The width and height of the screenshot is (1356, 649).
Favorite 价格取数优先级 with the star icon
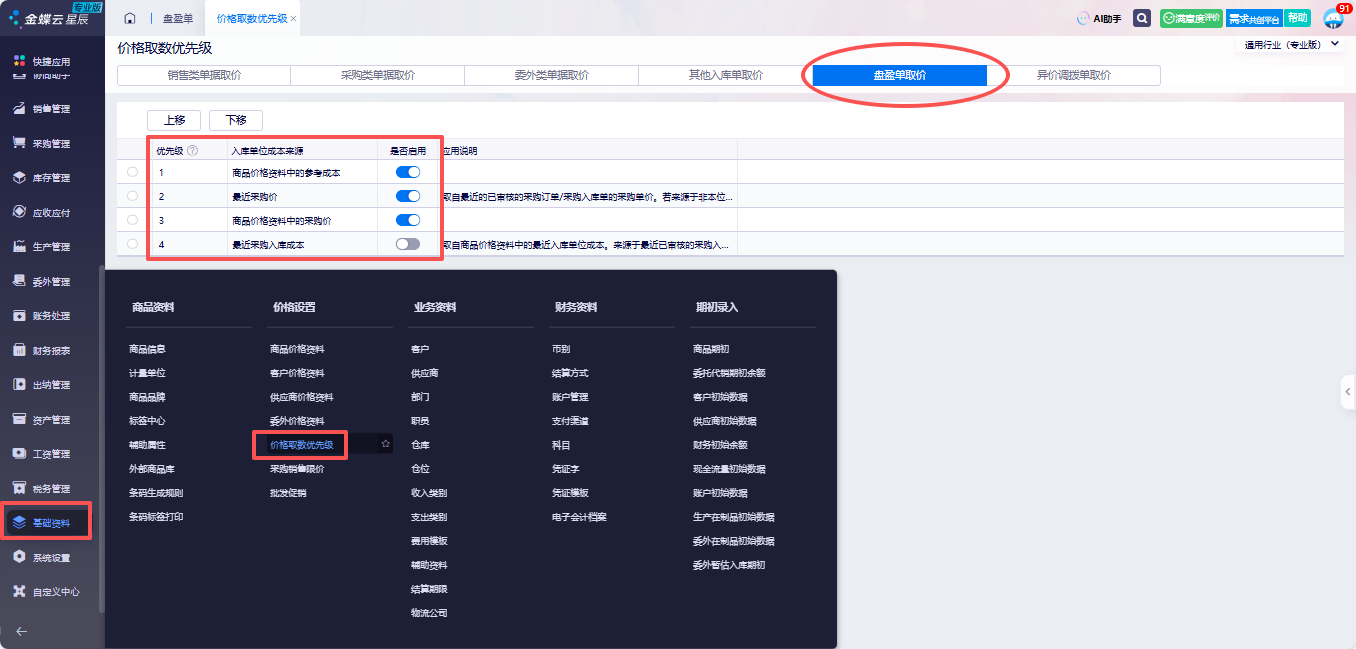tap(386, 444)
